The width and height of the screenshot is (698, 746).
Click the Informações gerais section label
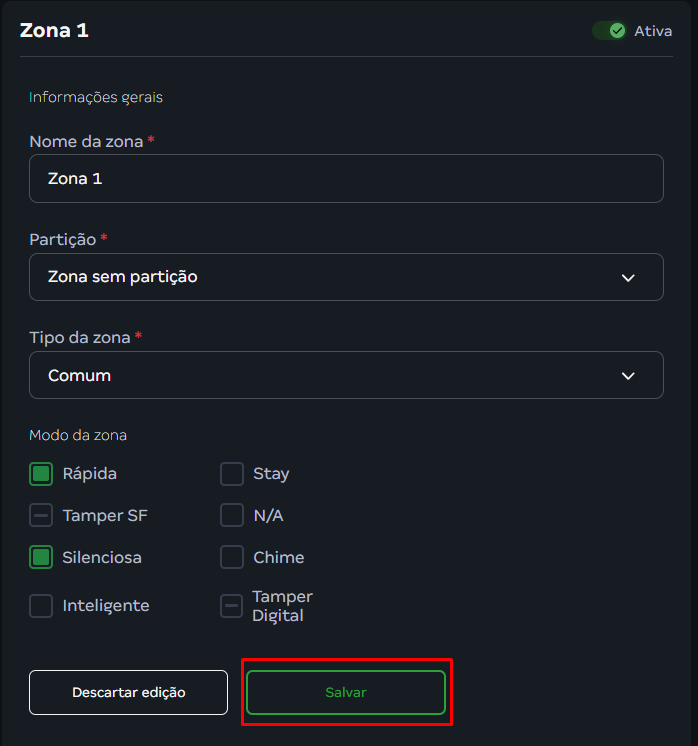coord(96,97)
